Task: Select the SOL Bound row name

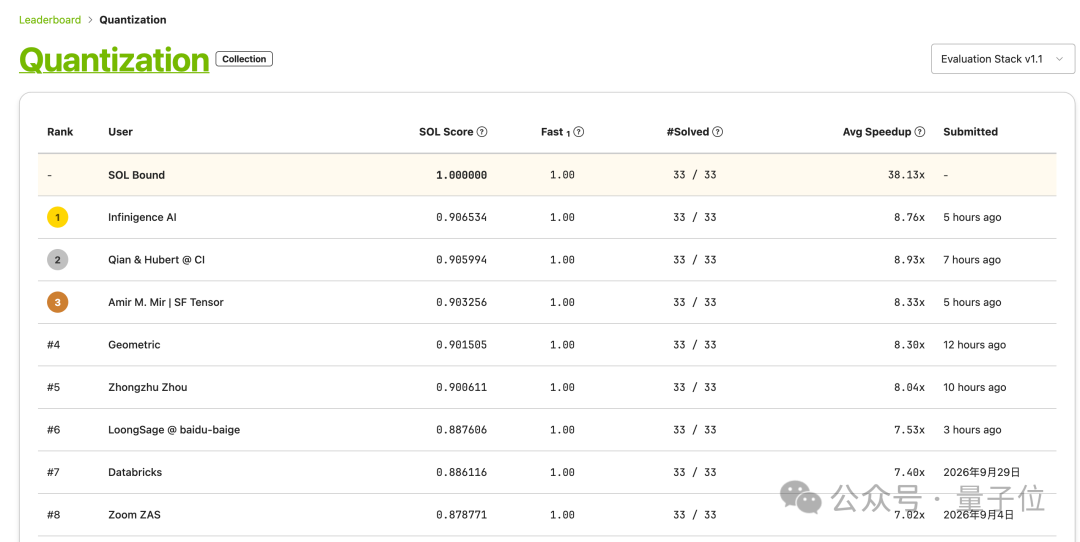Action: tap(136, 175)
